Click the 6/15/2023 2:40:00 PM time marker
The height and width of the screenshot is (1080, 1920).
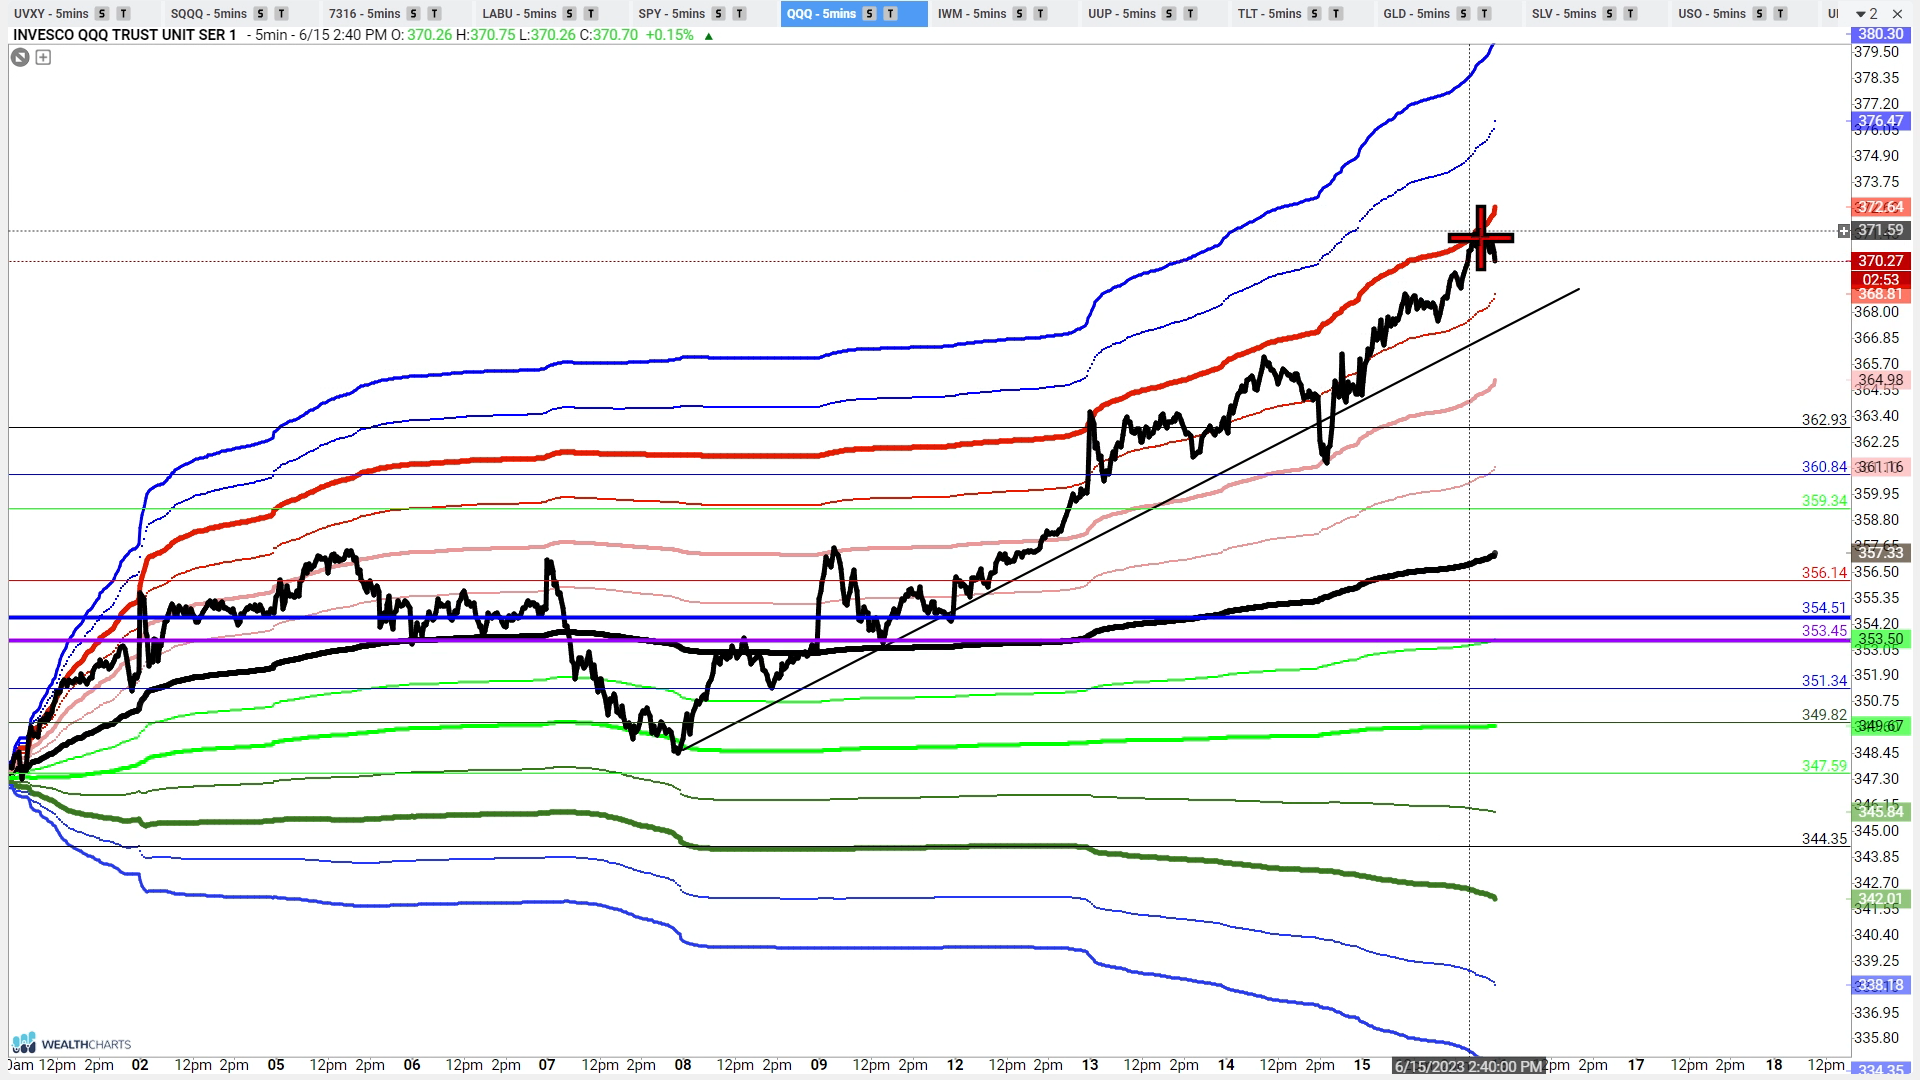pyautogui.click(x=1469, y=1067)
